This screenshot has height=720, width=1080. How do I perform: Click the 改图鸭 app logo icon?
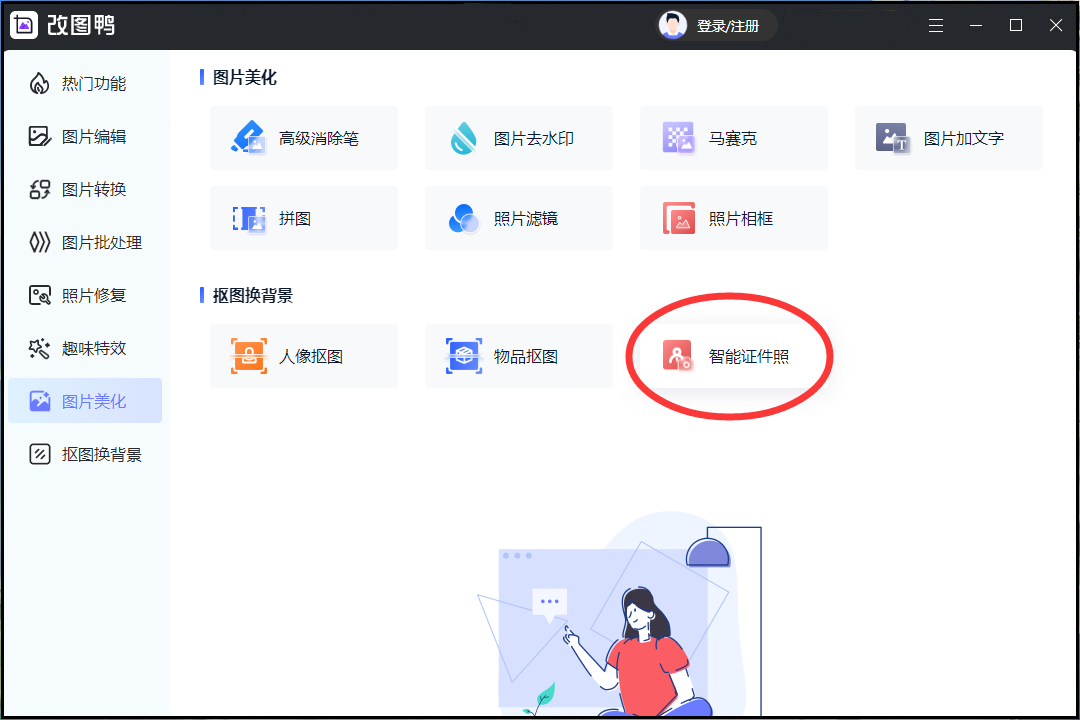(x=22, y=24)
